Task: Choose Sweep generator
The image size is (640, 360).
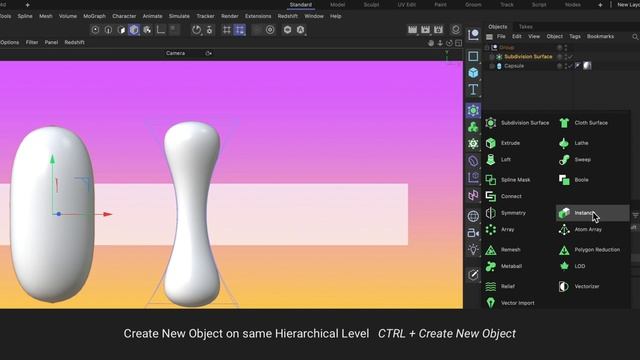Action: tap(575, 160)
